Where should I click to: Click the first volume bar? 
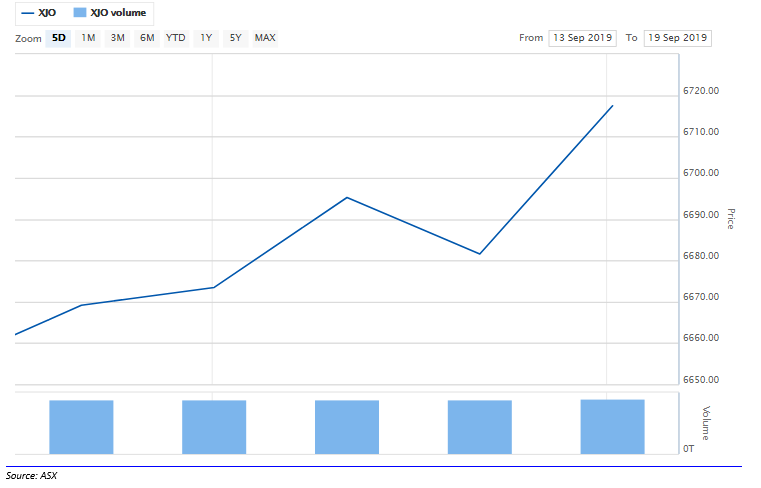82,427
